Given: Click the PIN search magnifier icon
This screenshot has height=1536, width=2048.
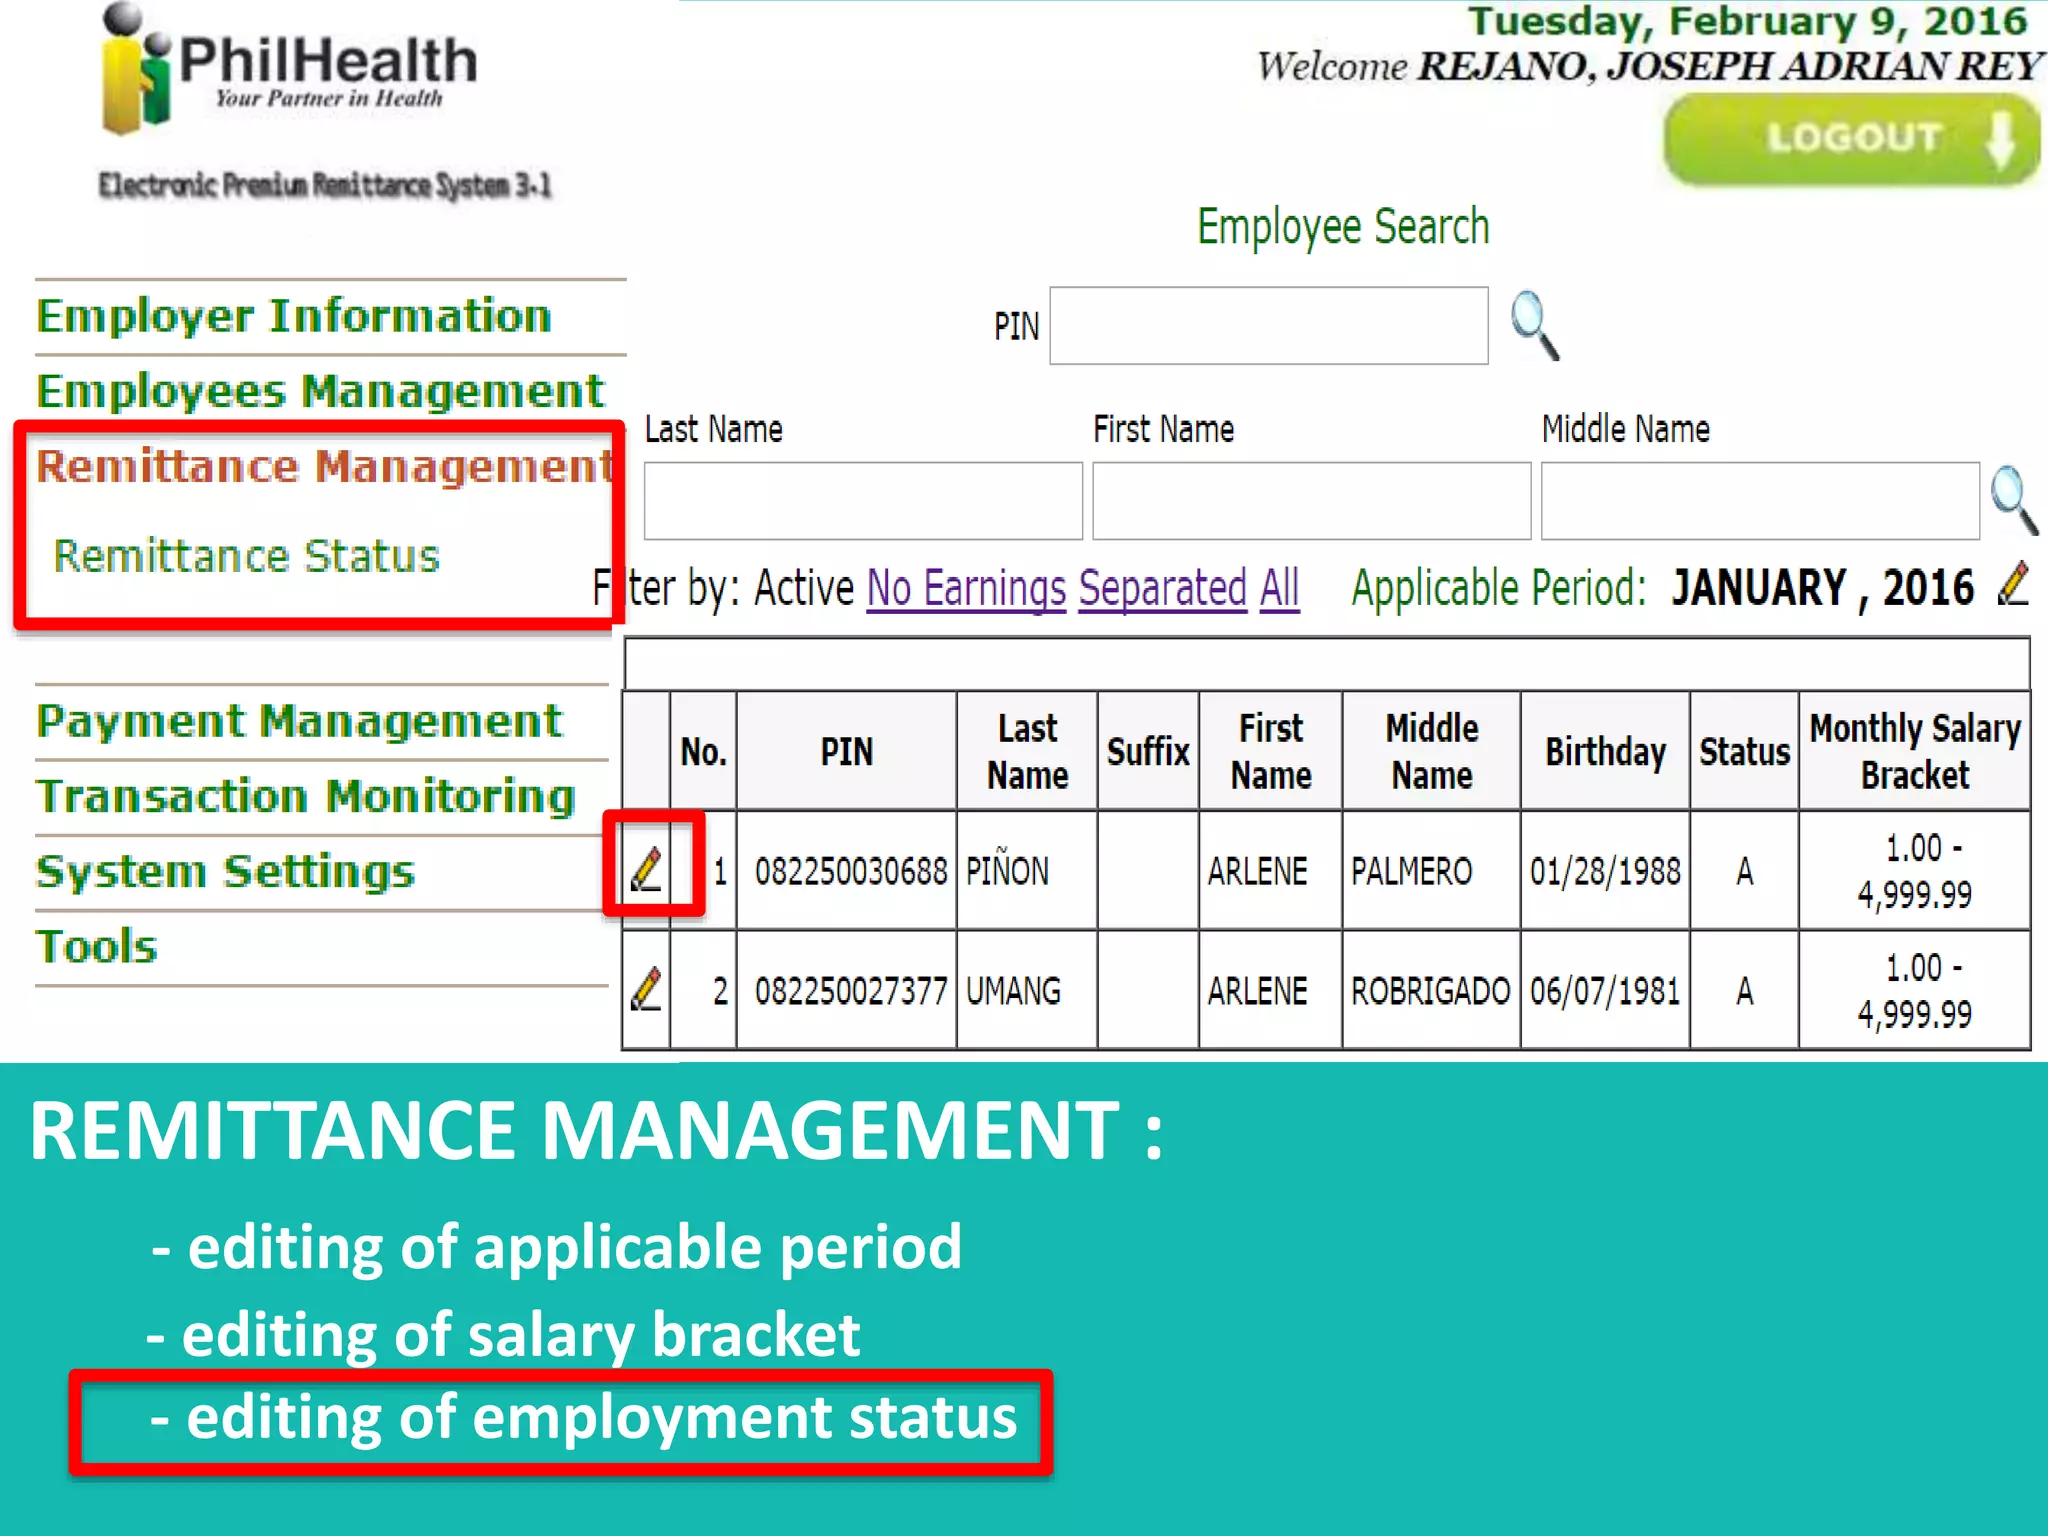Looking at the screenshot, I should click(1534, 325).
